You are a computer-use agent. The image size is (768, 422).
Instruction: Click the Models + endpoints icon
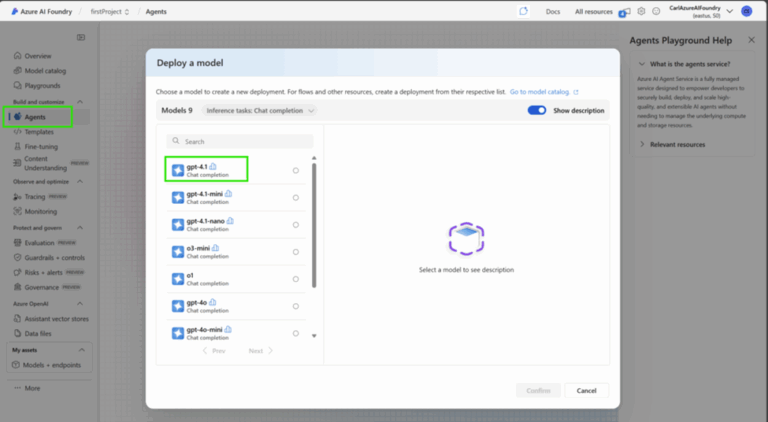tap(16, 365)
